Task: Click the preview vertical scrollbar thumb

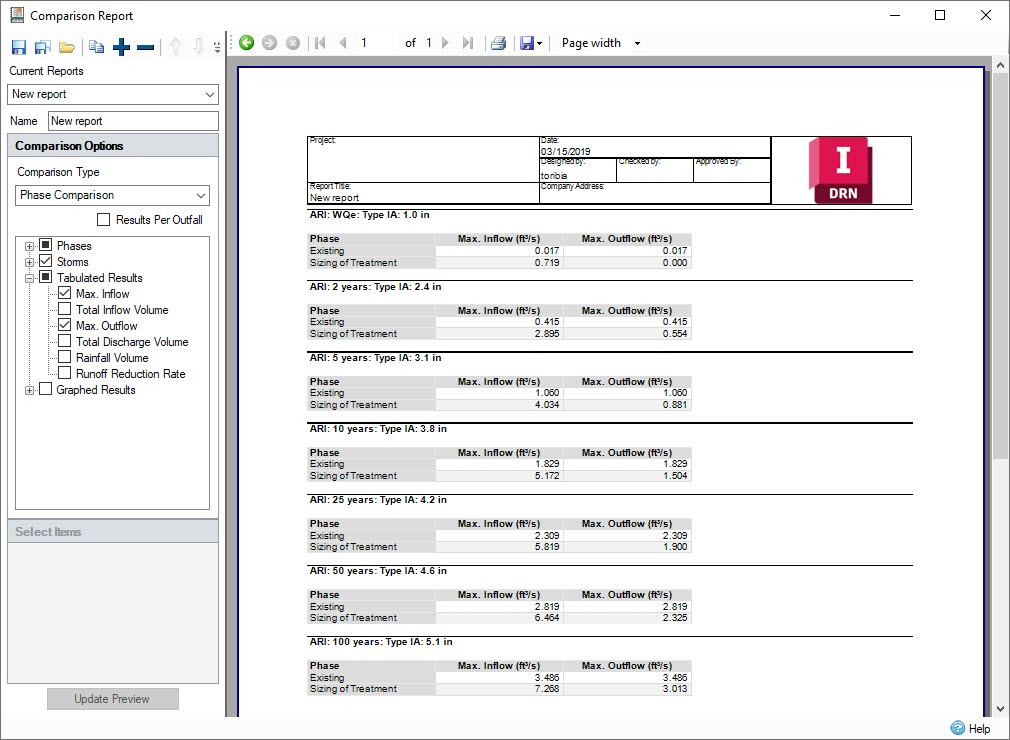Action: [1000, 267]
